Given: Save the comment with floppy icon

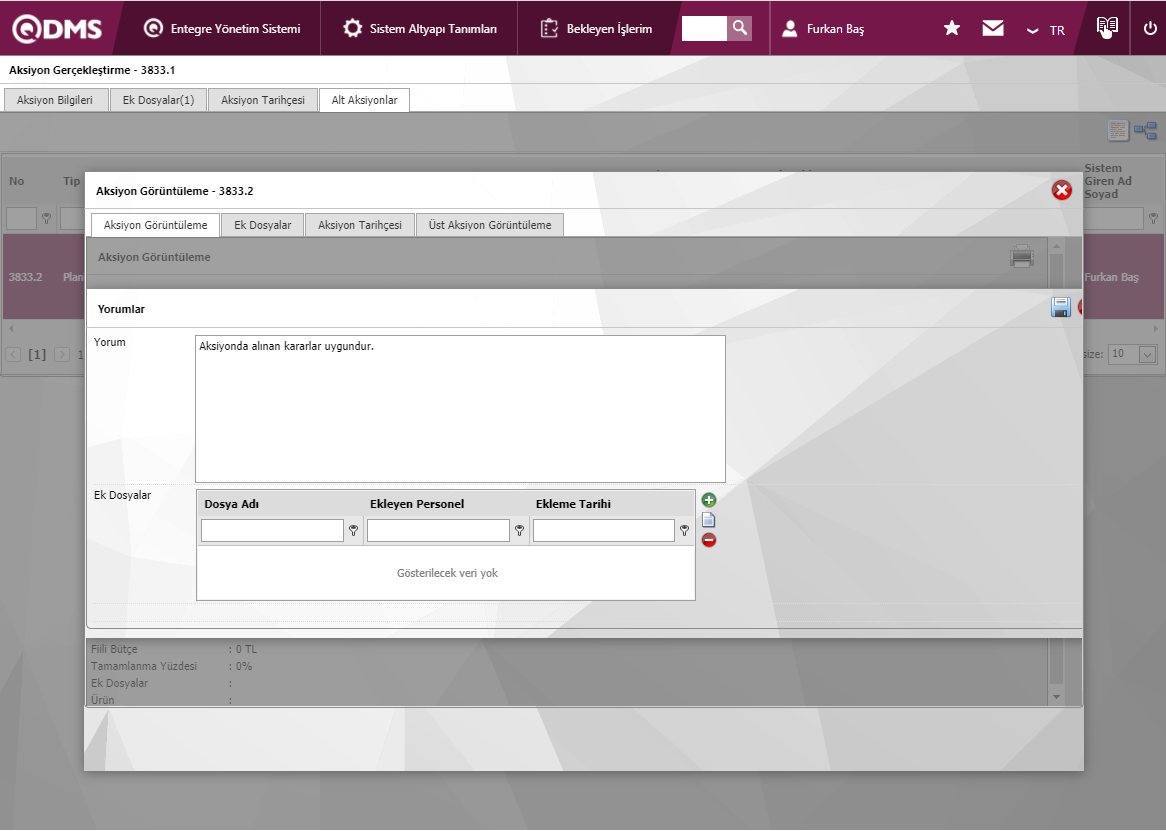Looking at the screenshot, I should point(1060,308).
